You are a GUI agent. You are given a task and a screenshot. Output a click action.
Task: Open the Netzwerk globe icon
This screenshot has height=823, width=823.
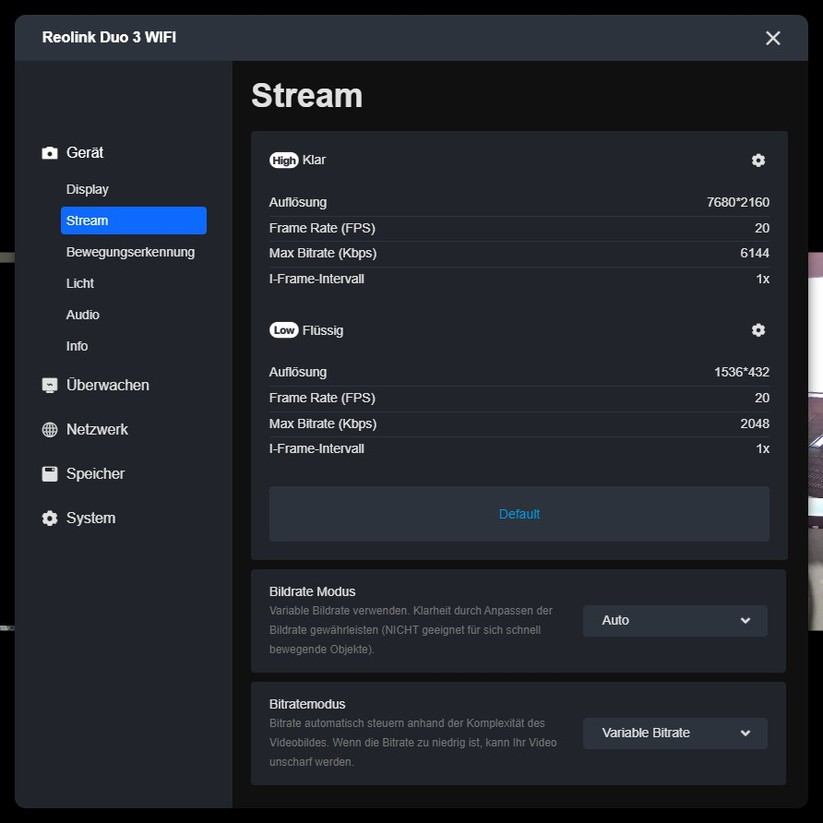pyautogui.click(x=48, y=429)
